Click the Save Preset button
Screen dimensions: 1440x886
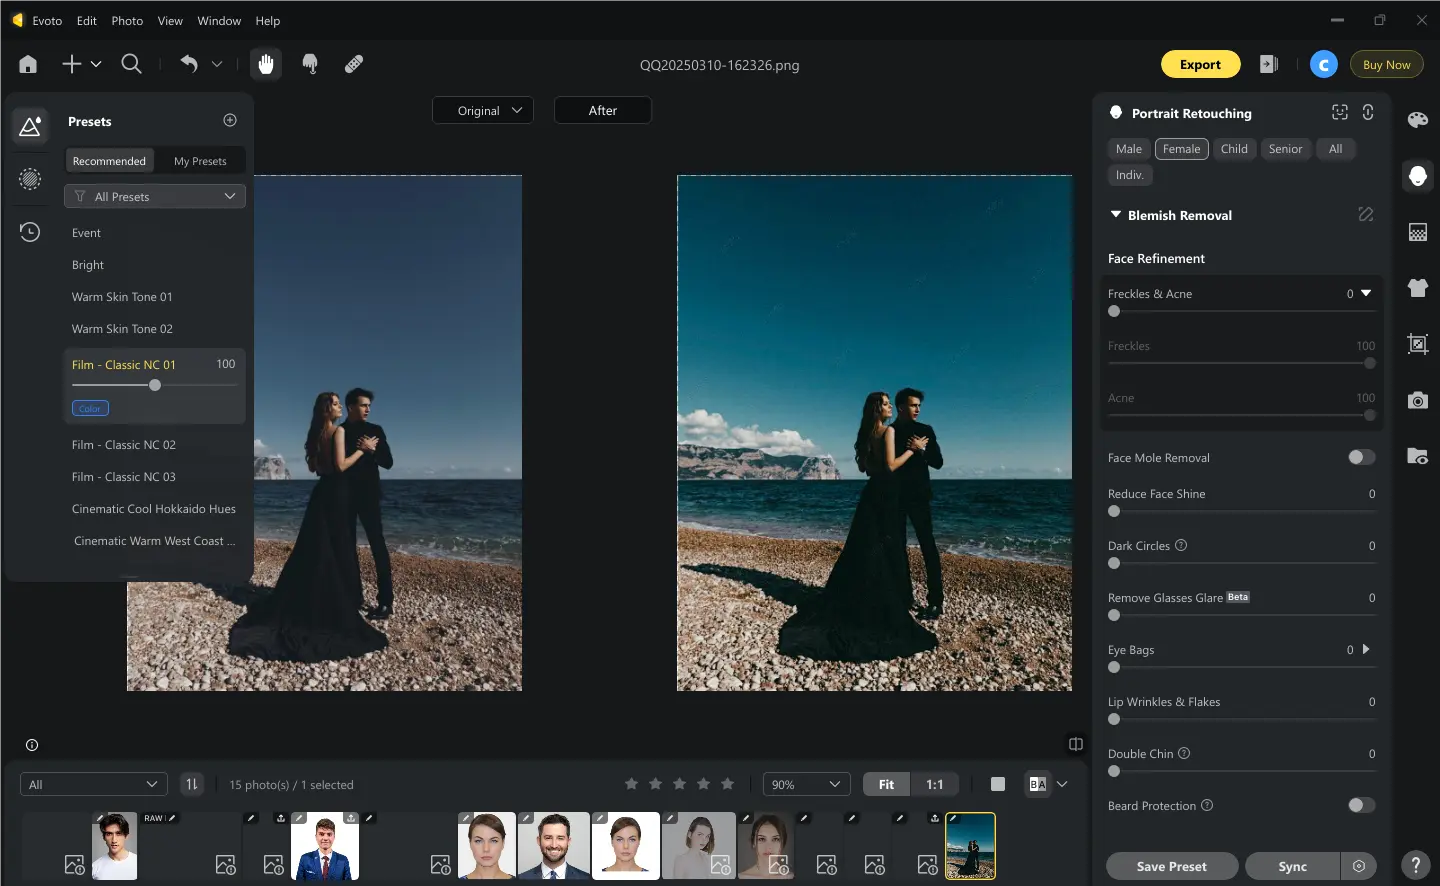pos(1172,866)
